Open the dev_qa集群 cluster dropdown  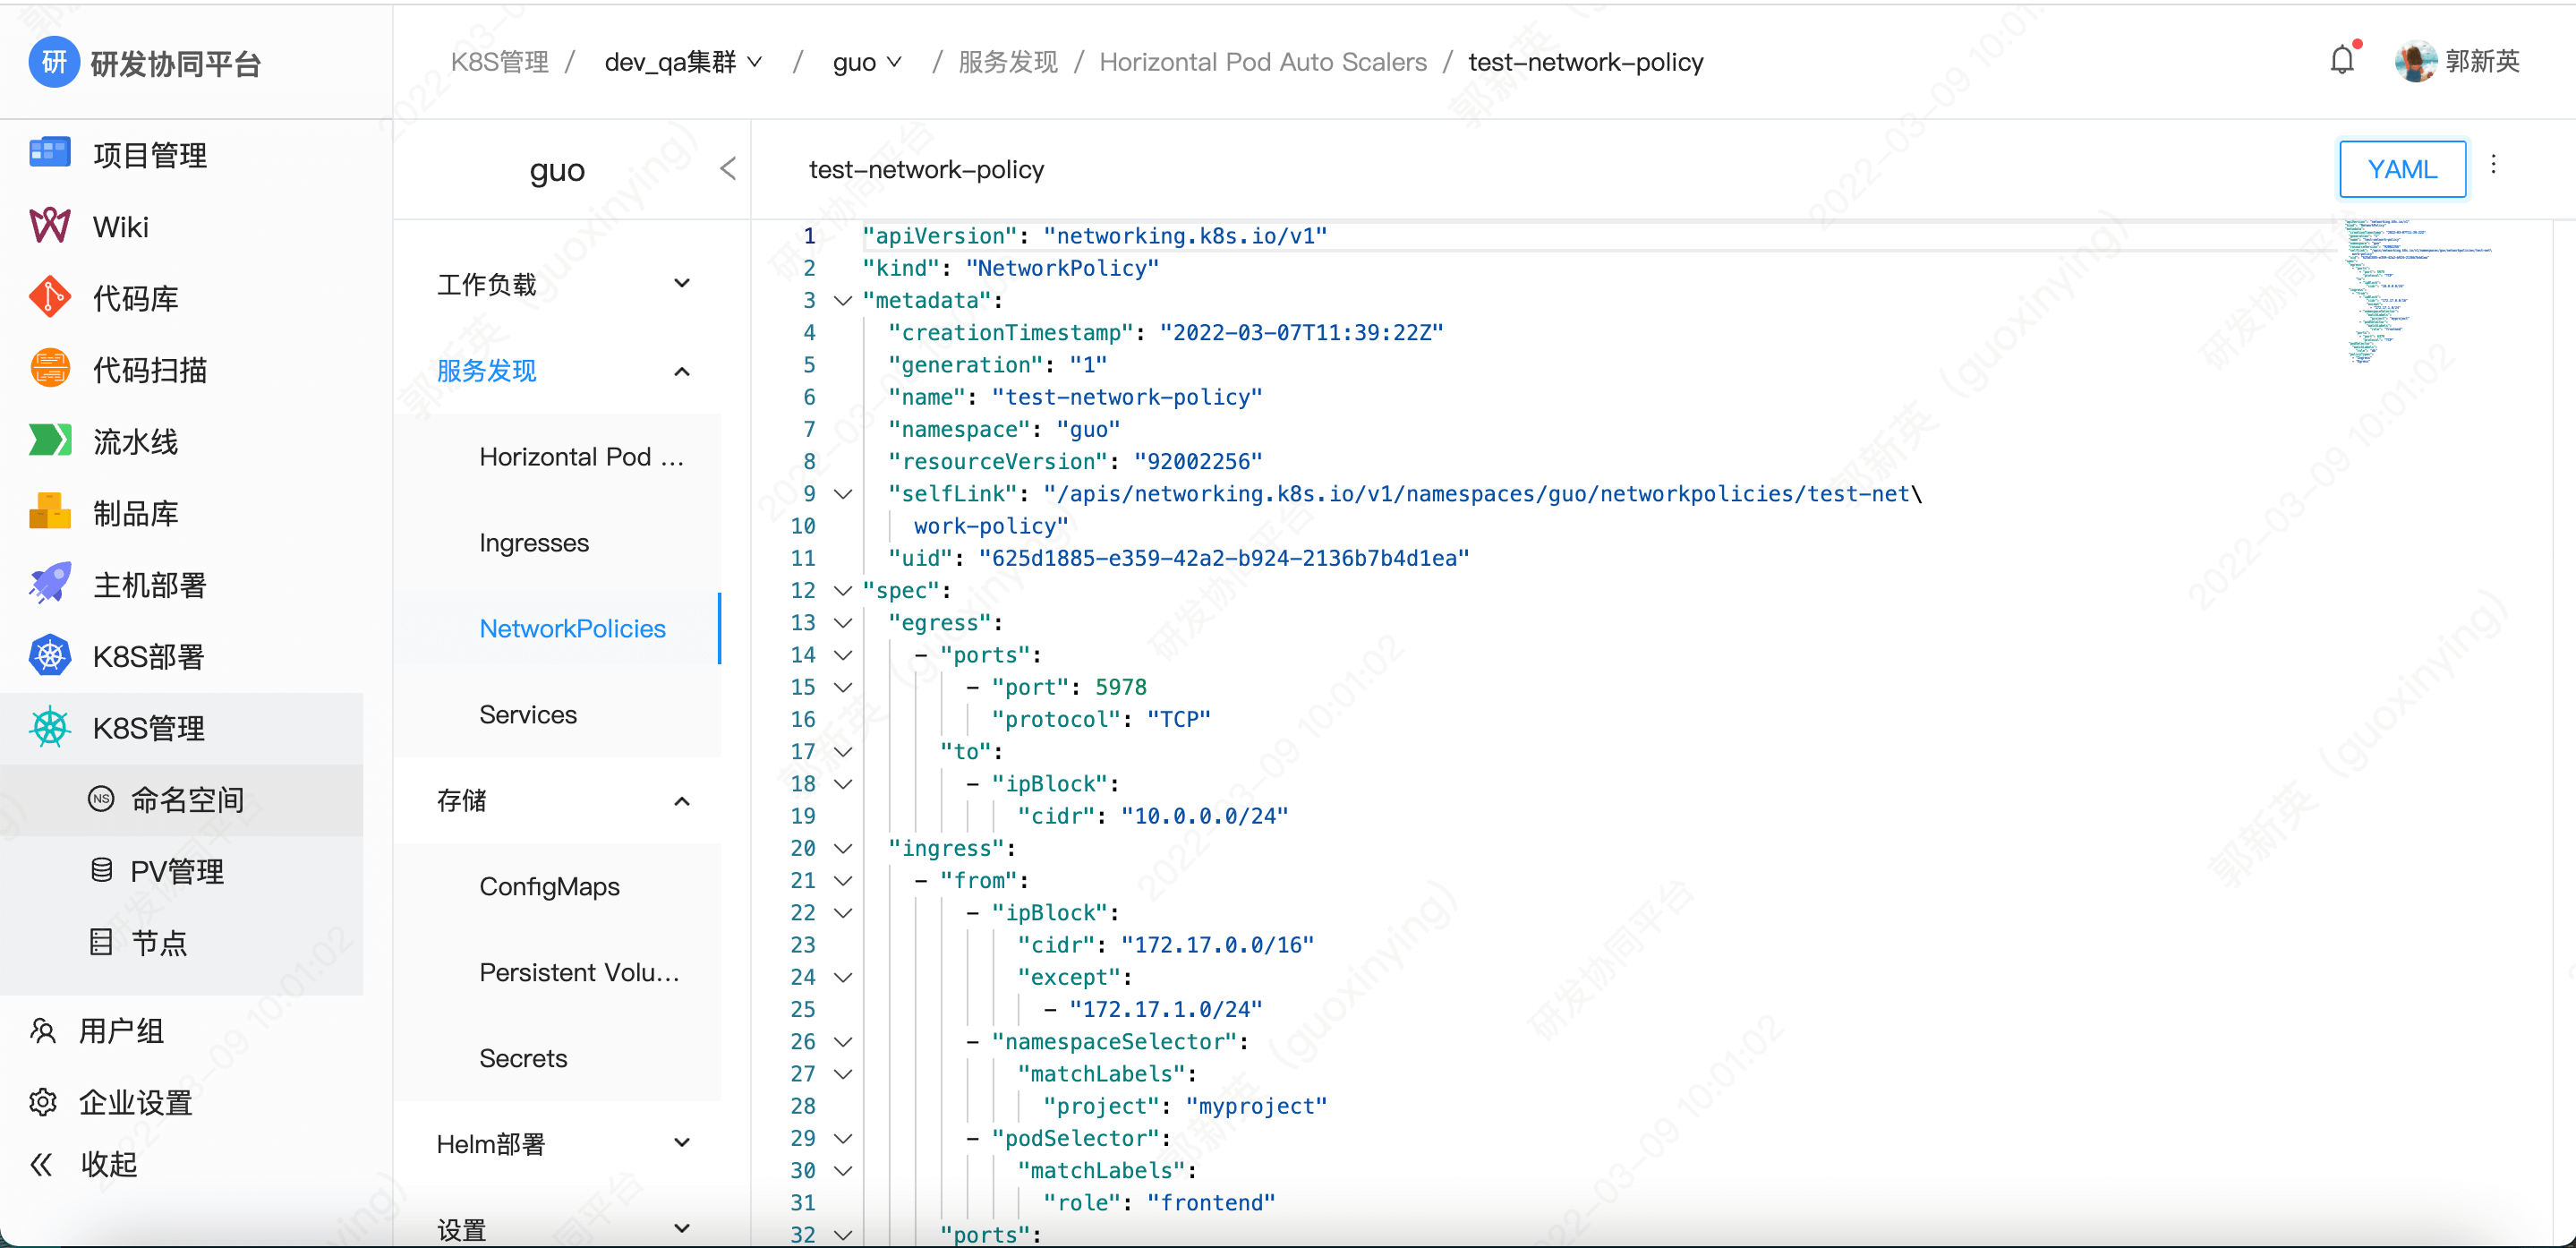[x=683, y=62]
